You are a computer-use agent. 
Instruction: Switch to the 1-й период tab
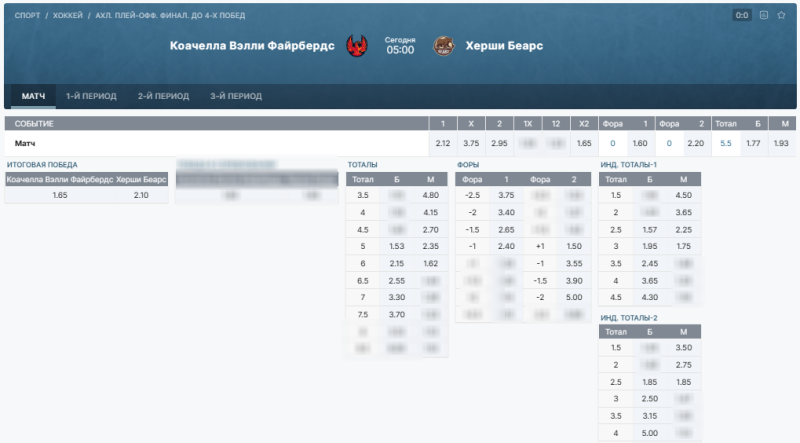point(91,96)
